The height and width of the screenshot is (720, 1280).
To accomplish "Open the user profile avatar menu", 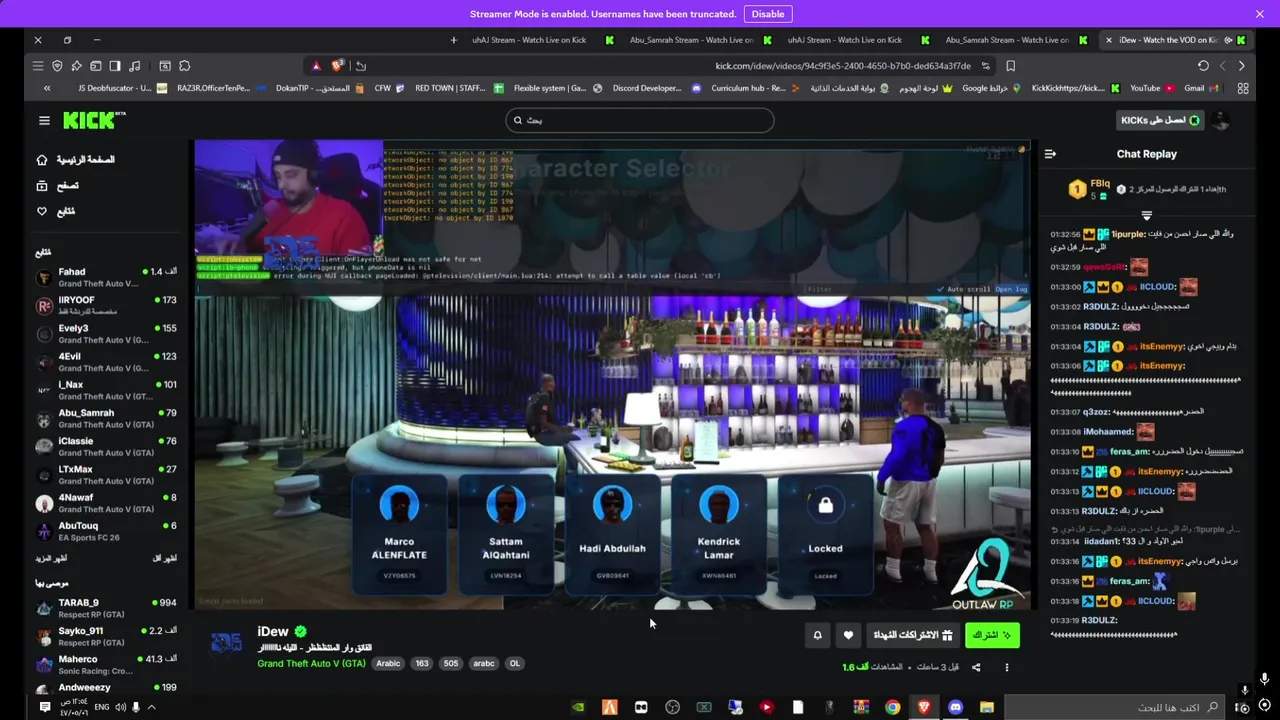I will click(1222, 120).
